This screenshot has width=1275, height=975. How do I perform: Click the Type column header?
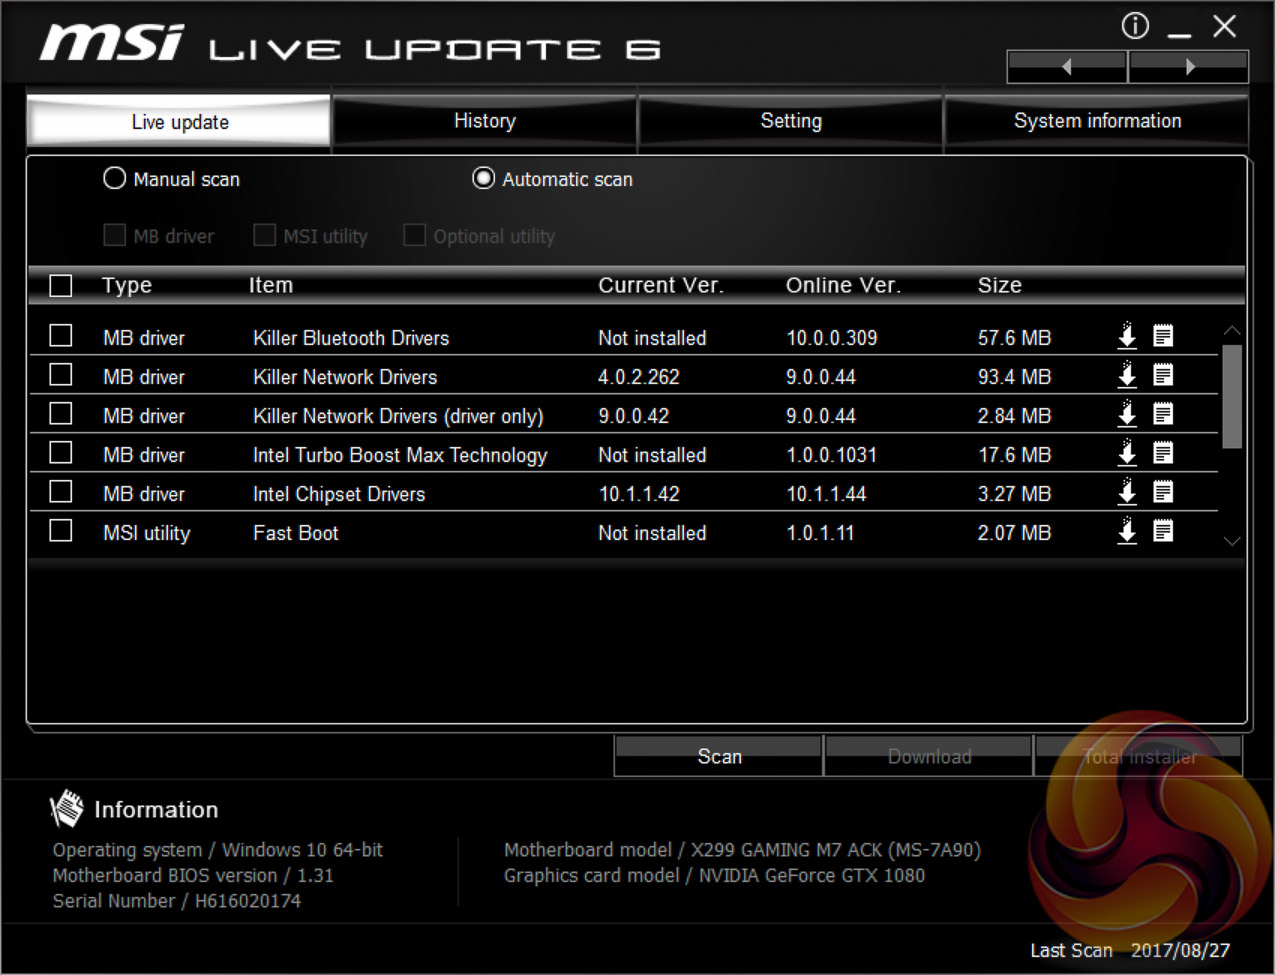(127, 286)
